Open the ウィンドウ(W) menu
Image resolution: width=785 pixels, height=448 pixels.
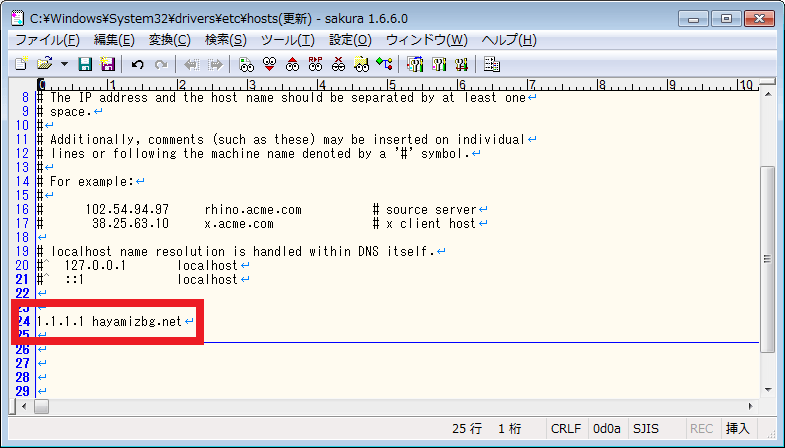tap(427, 40)
